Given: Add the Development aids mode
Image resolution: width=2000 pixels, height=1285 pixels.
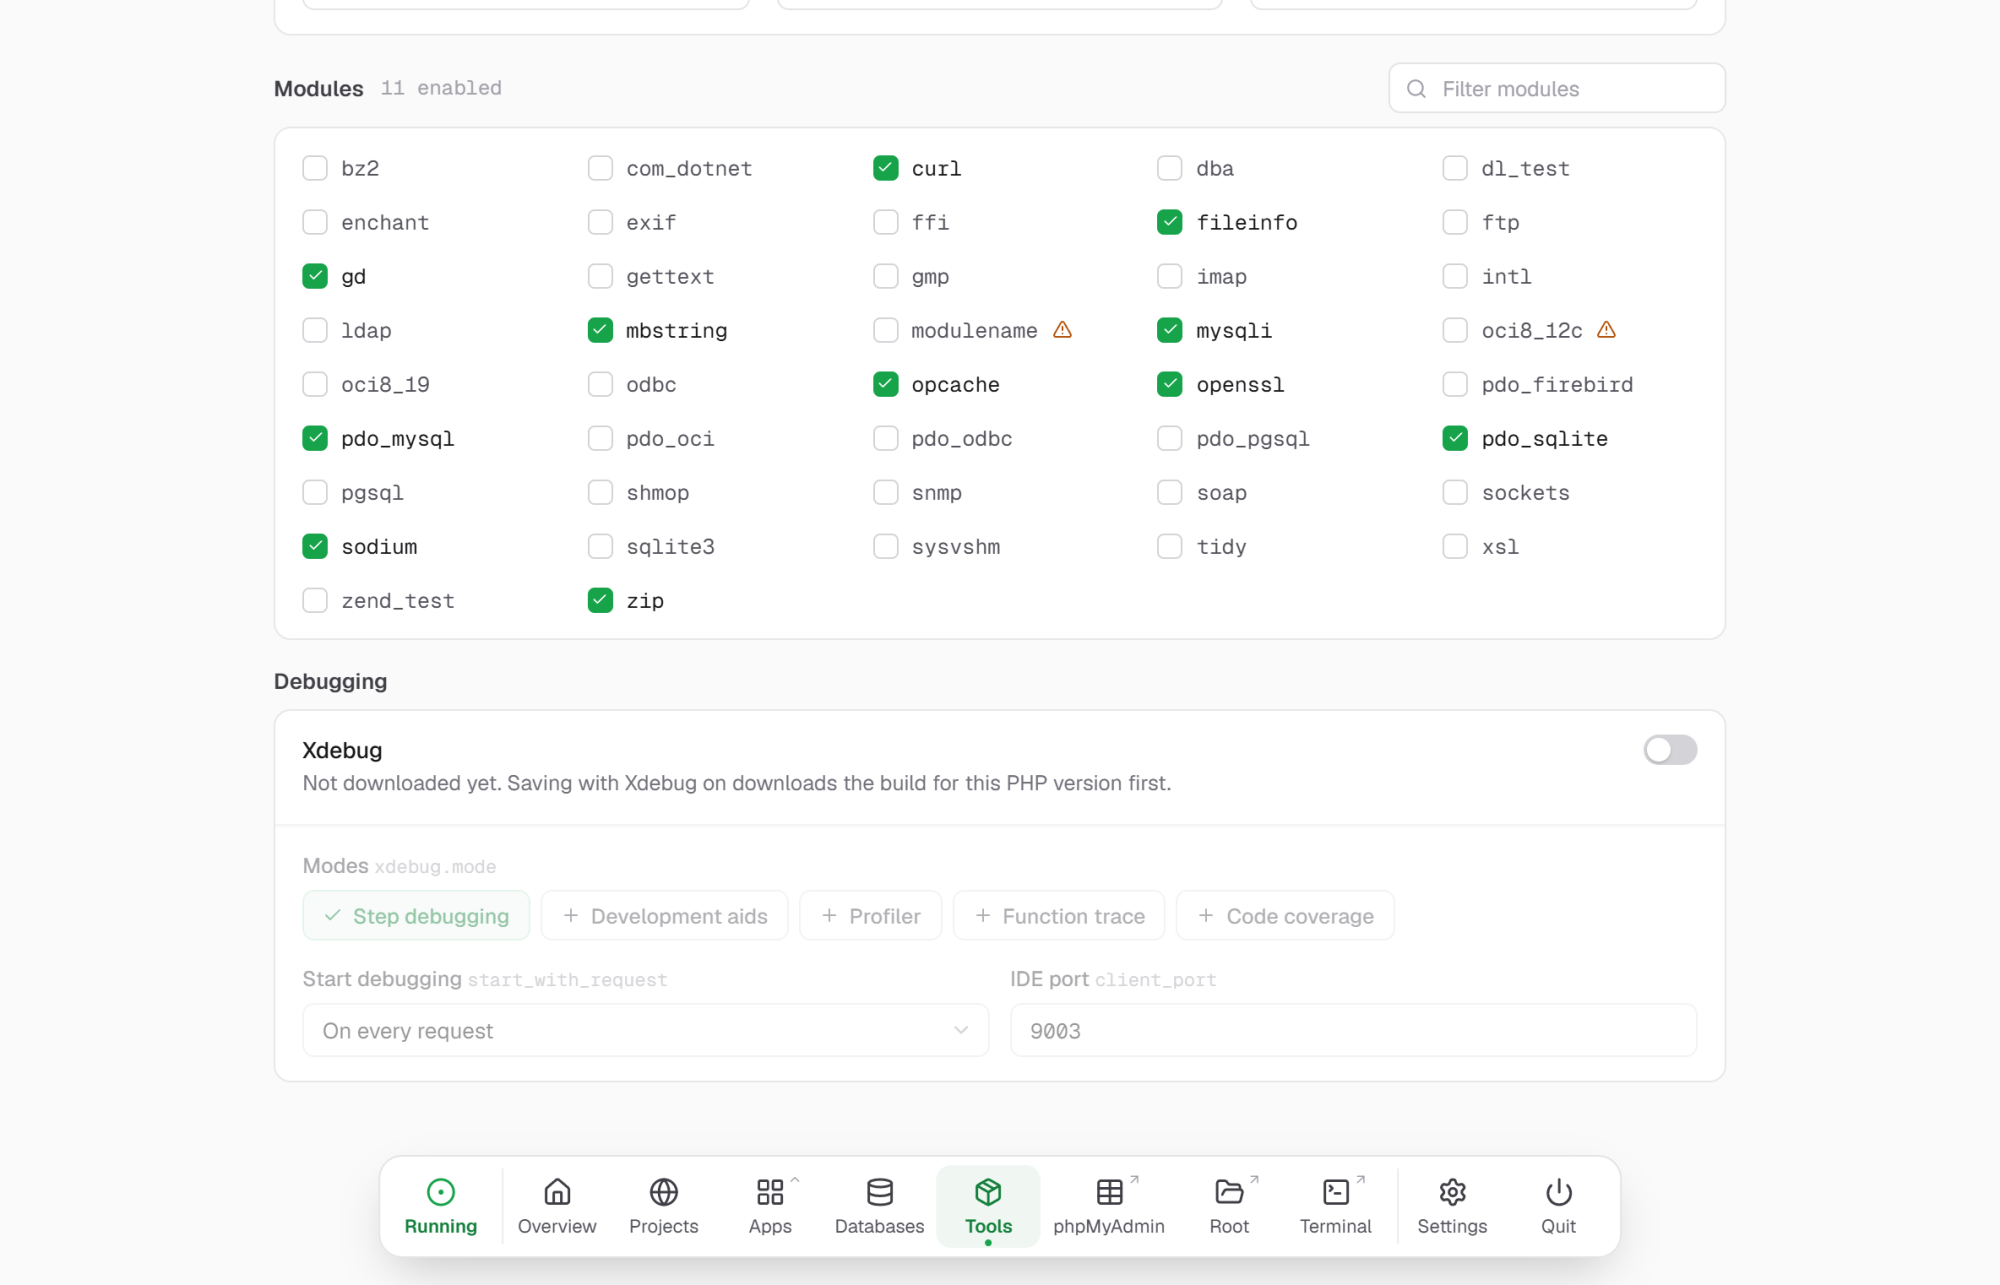Looking at the screenshot, I should (664, 915).
